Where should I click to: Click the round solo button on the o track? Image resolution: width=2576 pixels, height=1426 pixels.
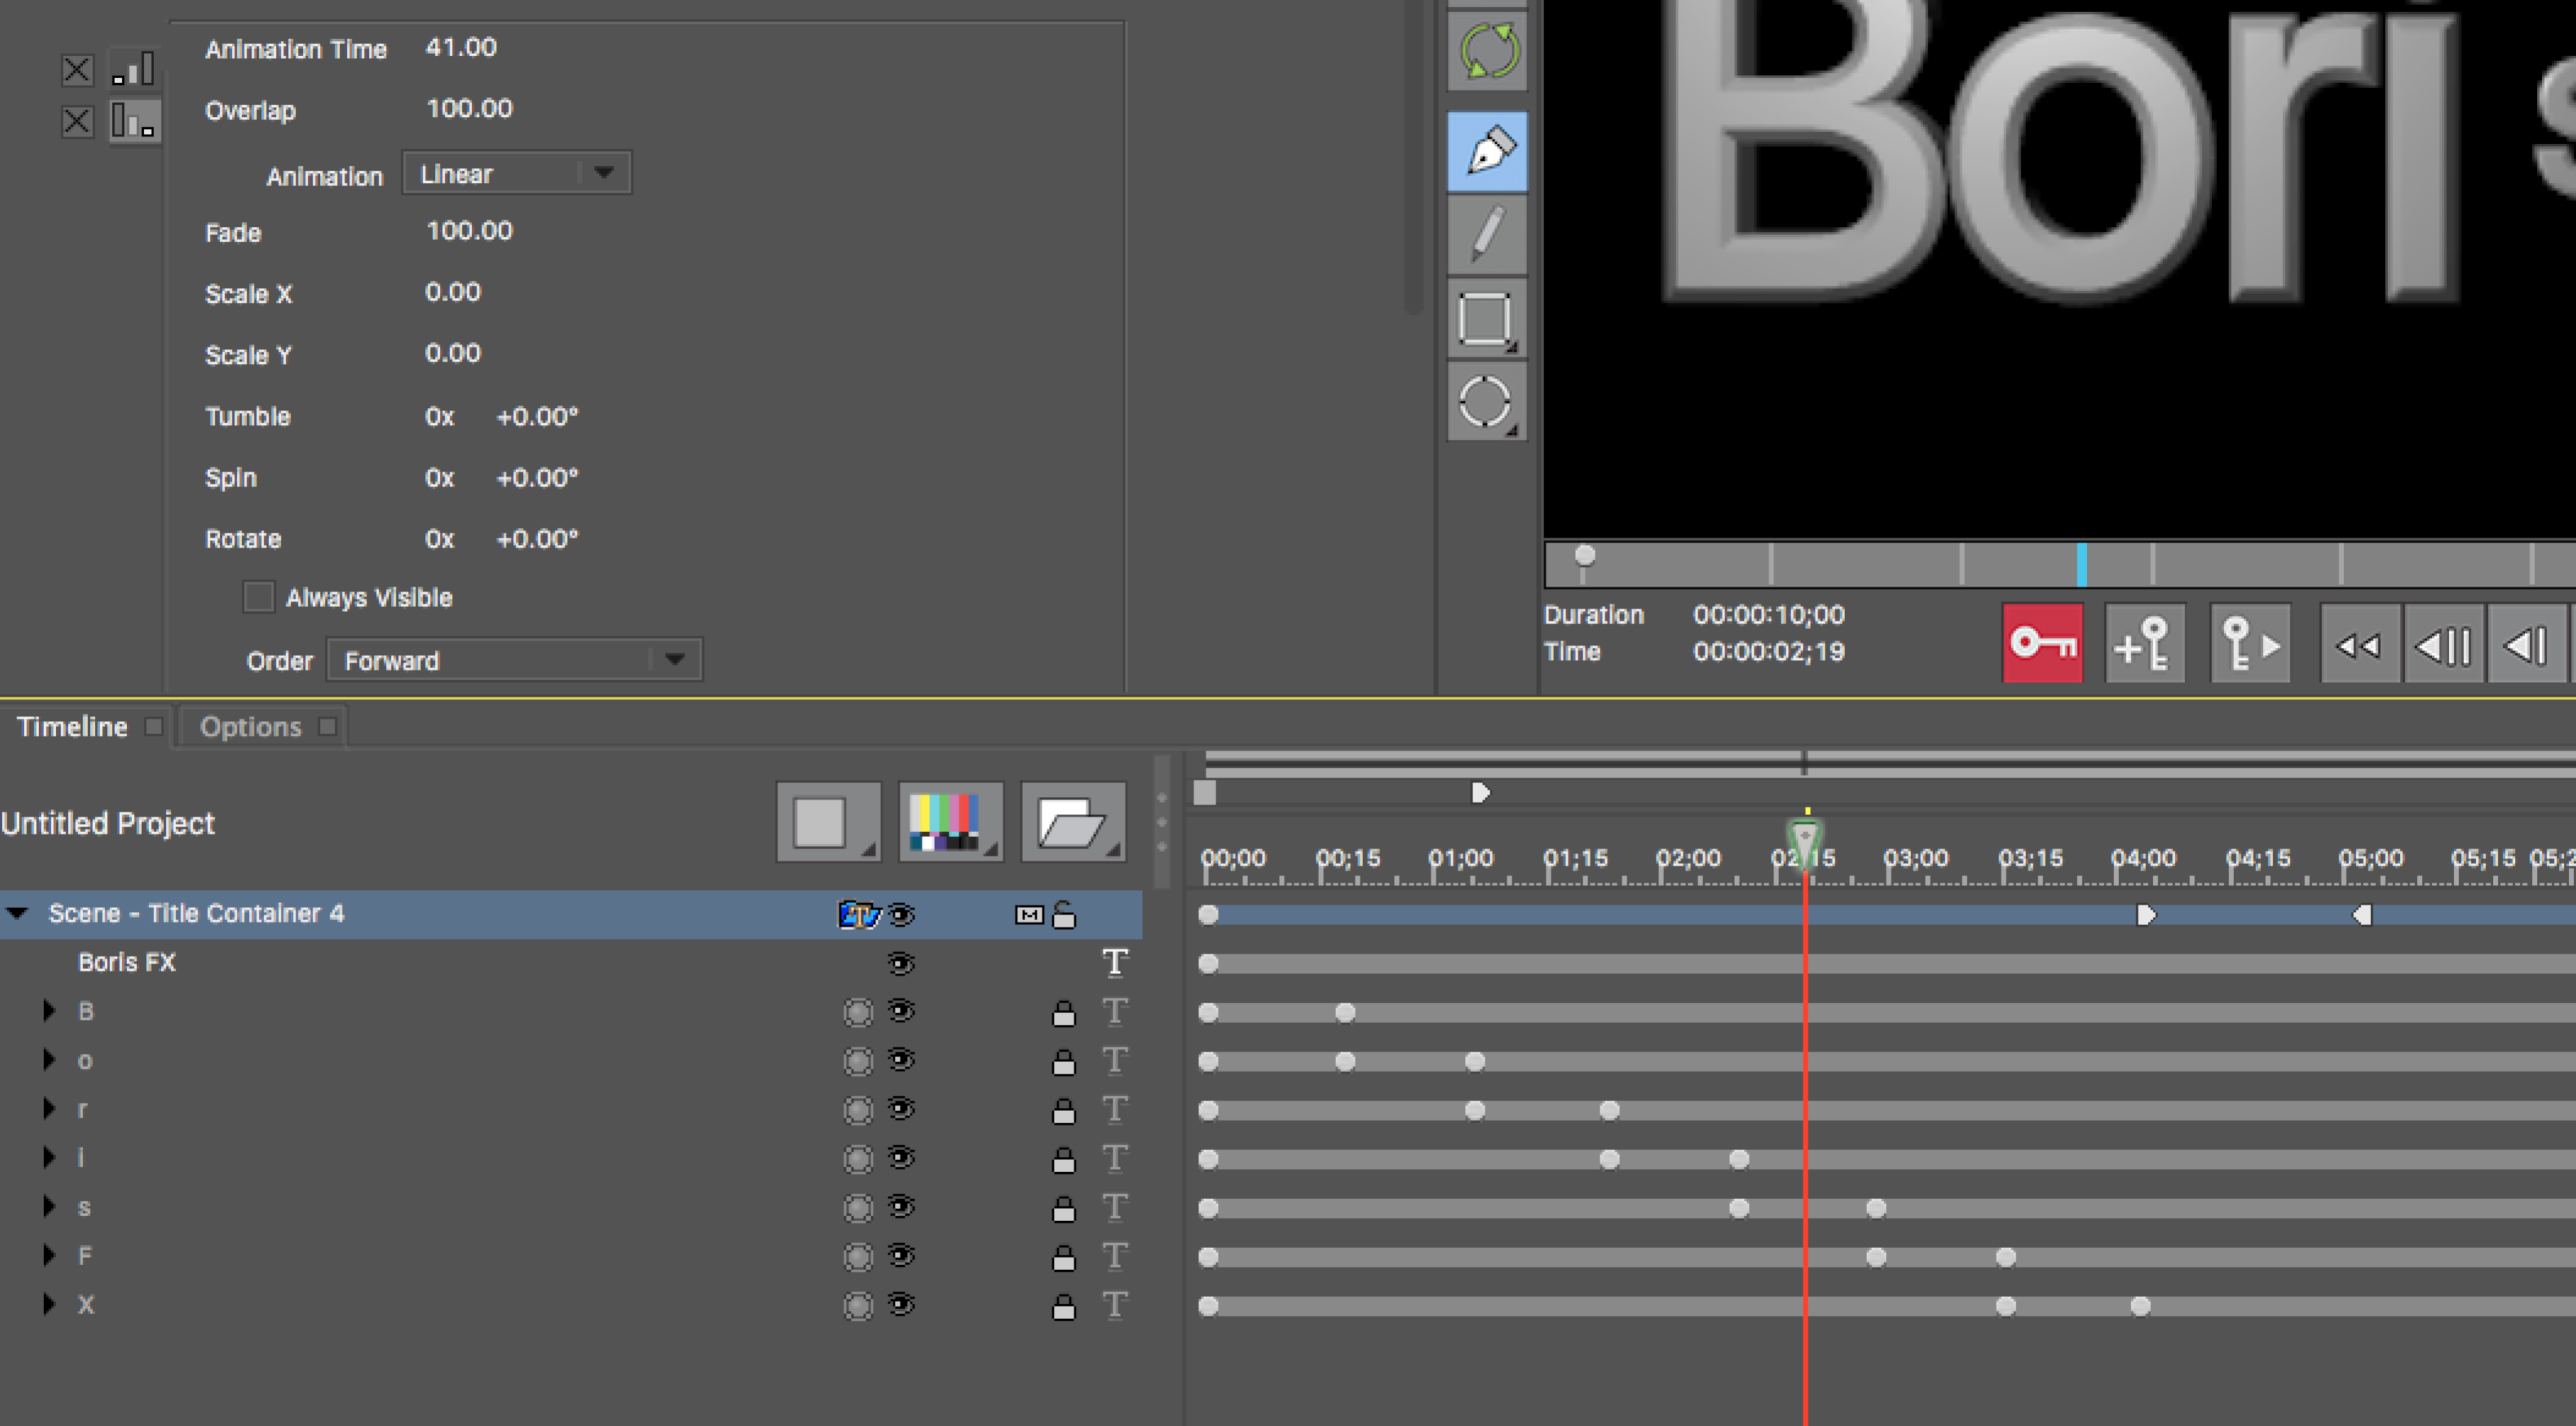[x=858, y=1061]
